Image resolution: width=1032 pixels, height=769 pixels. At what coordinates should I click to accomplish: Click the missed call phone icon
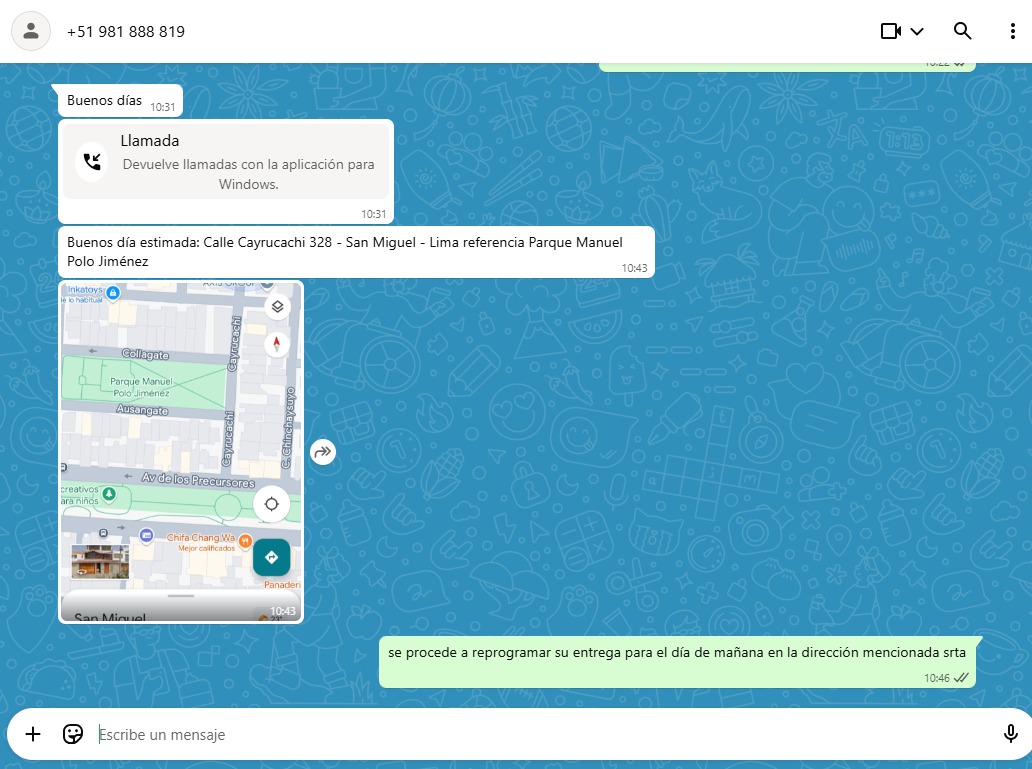point(92,162)
